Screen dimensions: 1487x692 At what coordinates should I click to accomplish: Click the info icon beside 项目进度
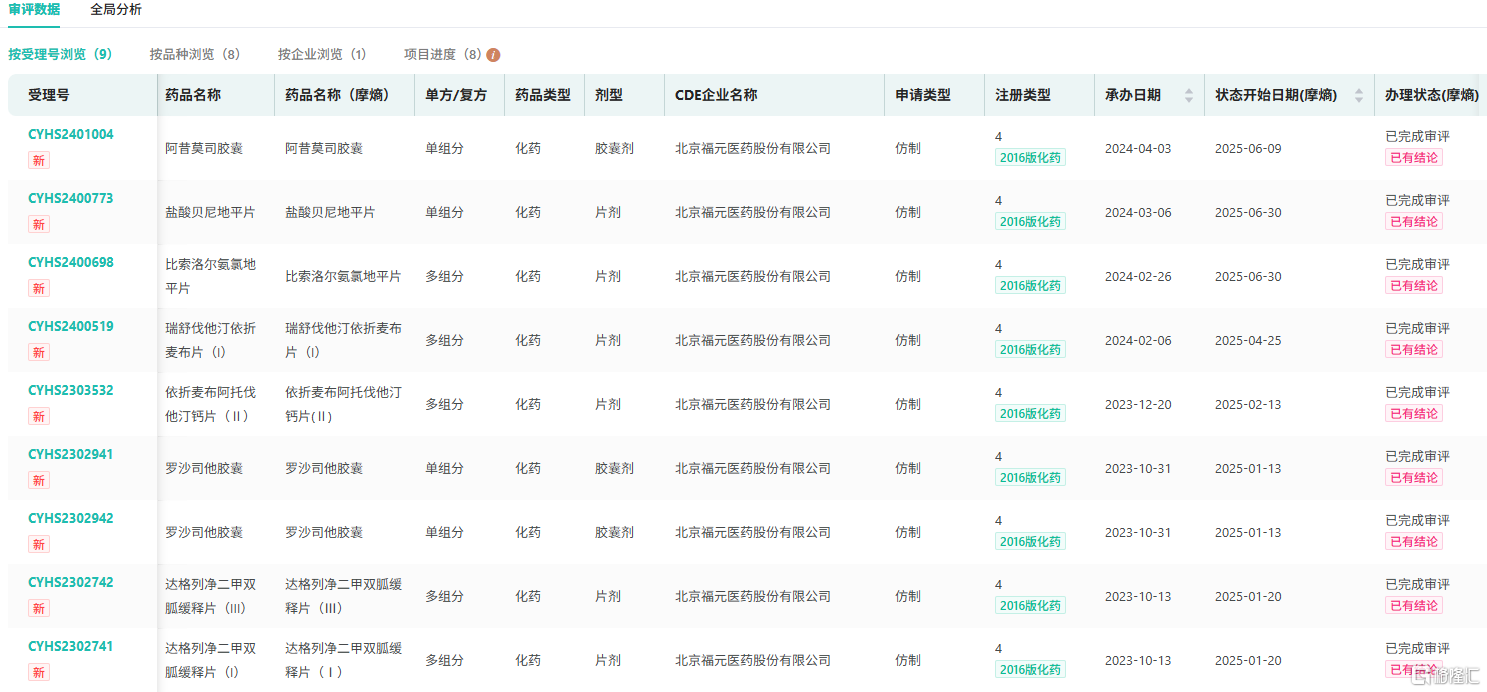[x=493, y=55]
